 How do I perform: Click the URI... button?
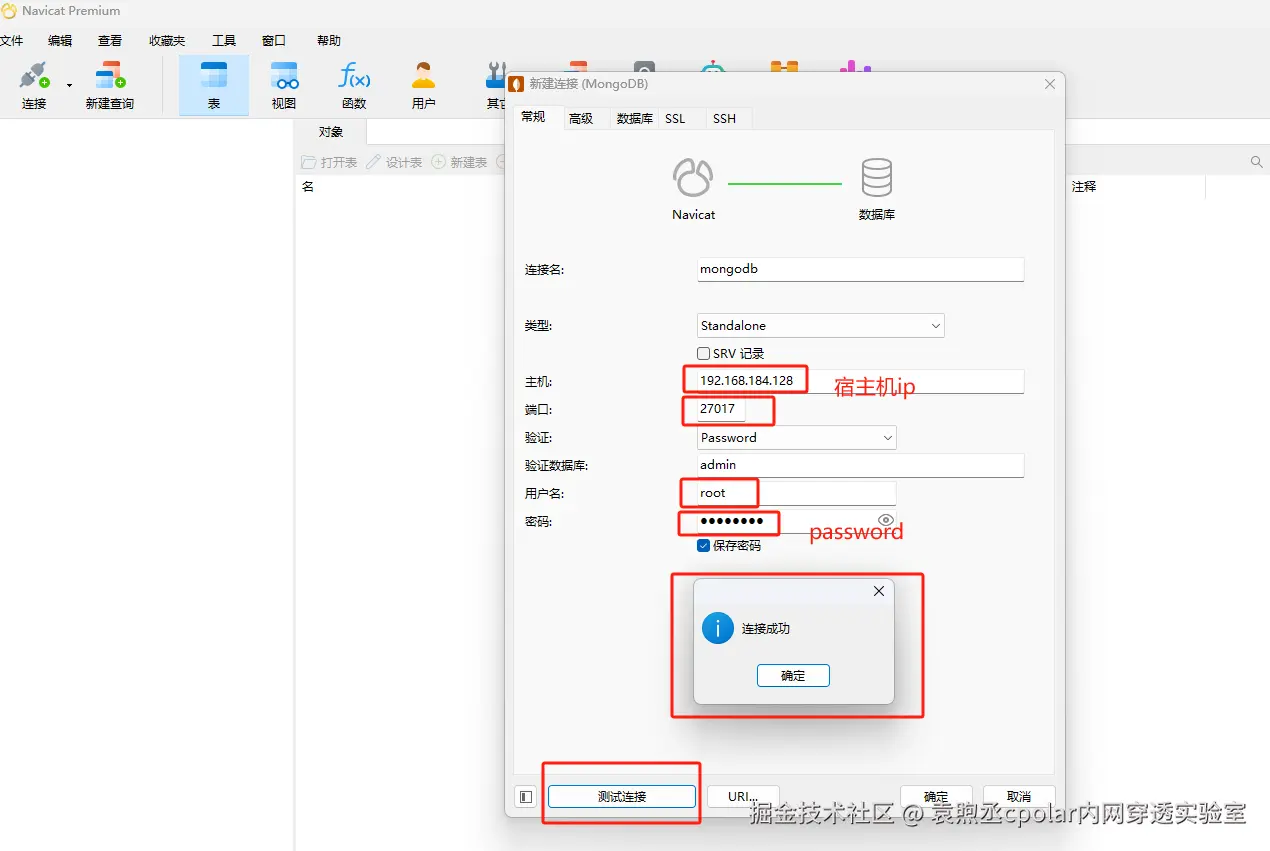point(743,797)
